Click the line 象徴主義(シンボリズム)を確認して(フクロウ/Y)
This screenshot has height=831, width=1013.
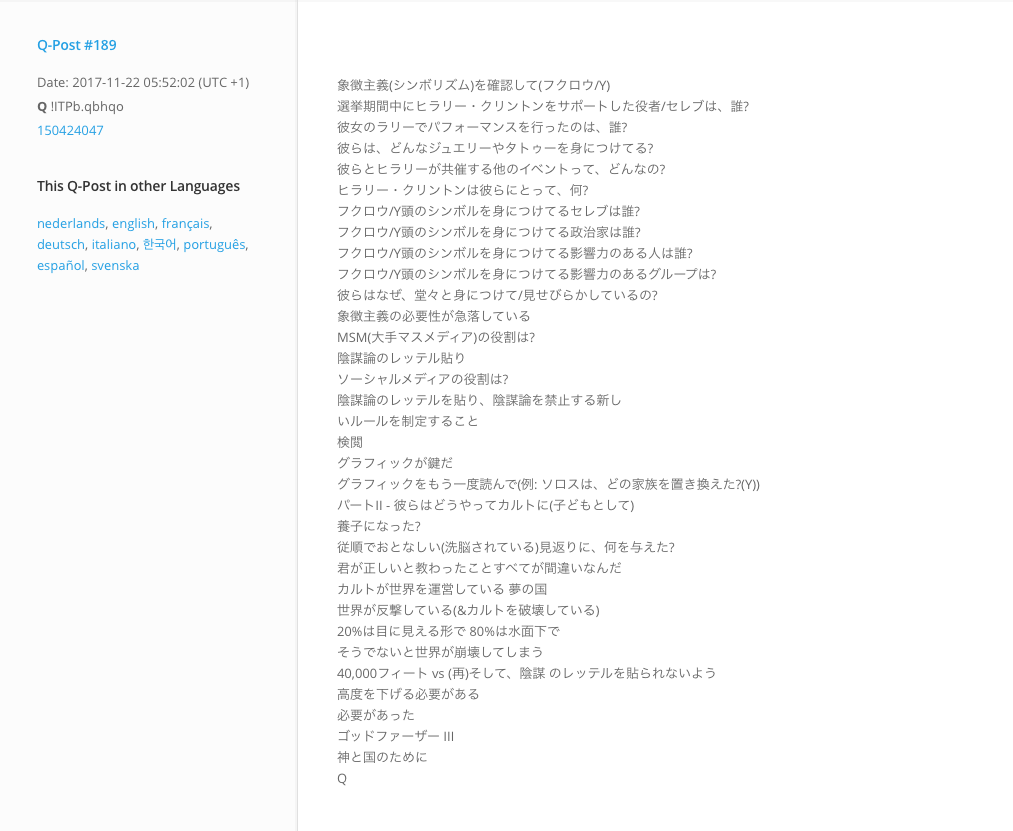(x=474, y=85)
